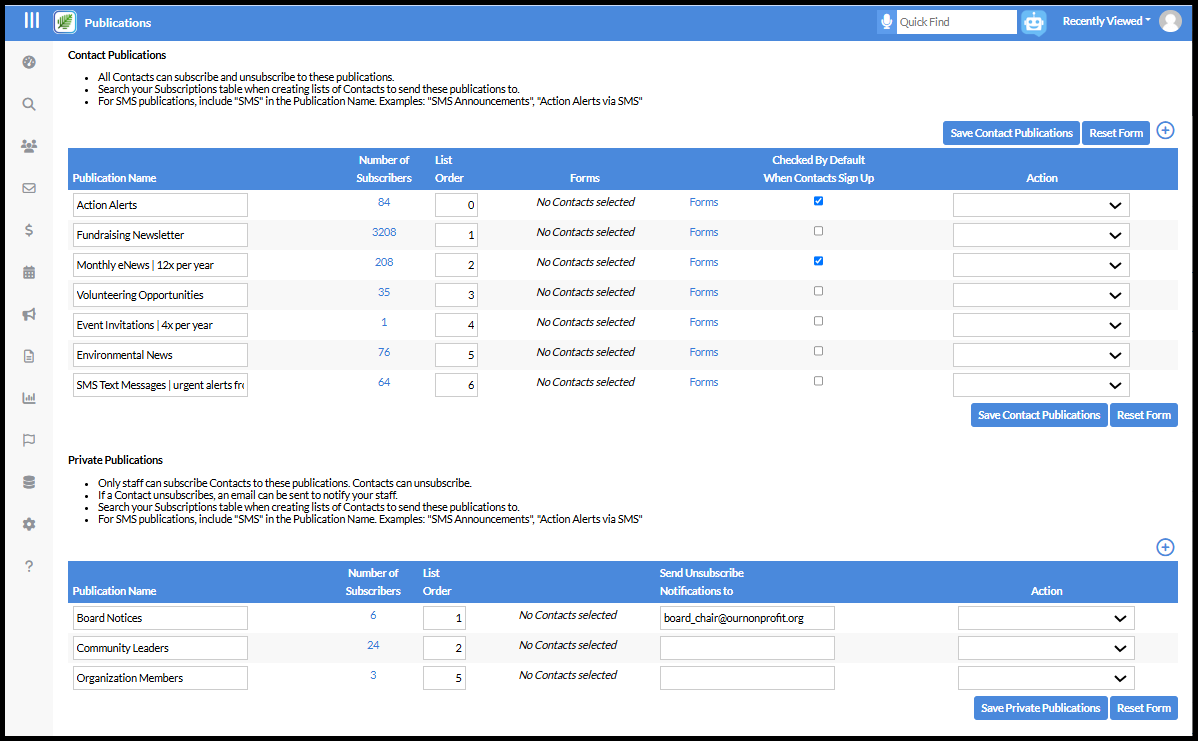Check default for Event Invitations

818,321
